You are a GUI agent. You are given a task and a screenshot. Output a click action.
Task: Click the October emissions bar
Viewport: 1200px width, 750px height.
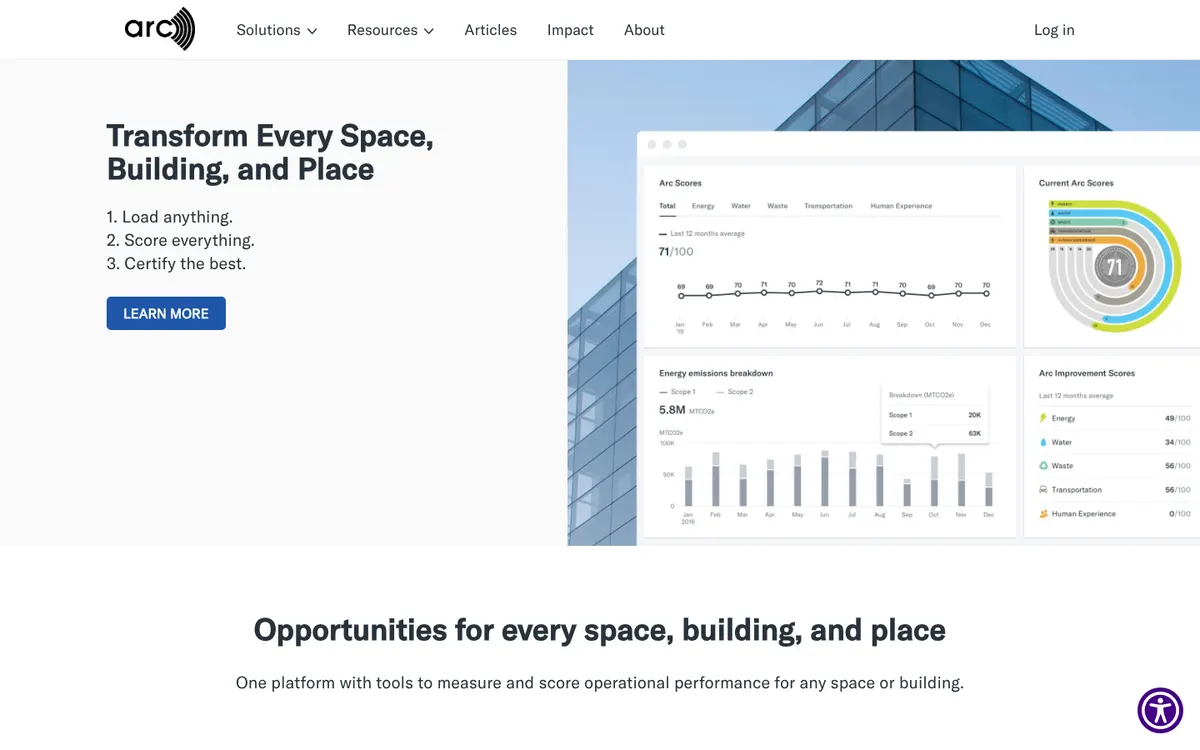point(934,481)
